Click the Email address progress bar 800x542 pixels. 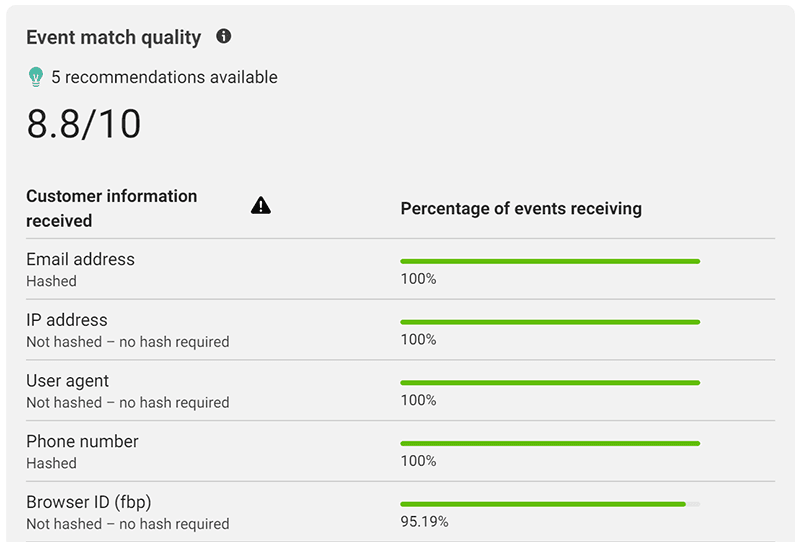click(x=550, y=261)
